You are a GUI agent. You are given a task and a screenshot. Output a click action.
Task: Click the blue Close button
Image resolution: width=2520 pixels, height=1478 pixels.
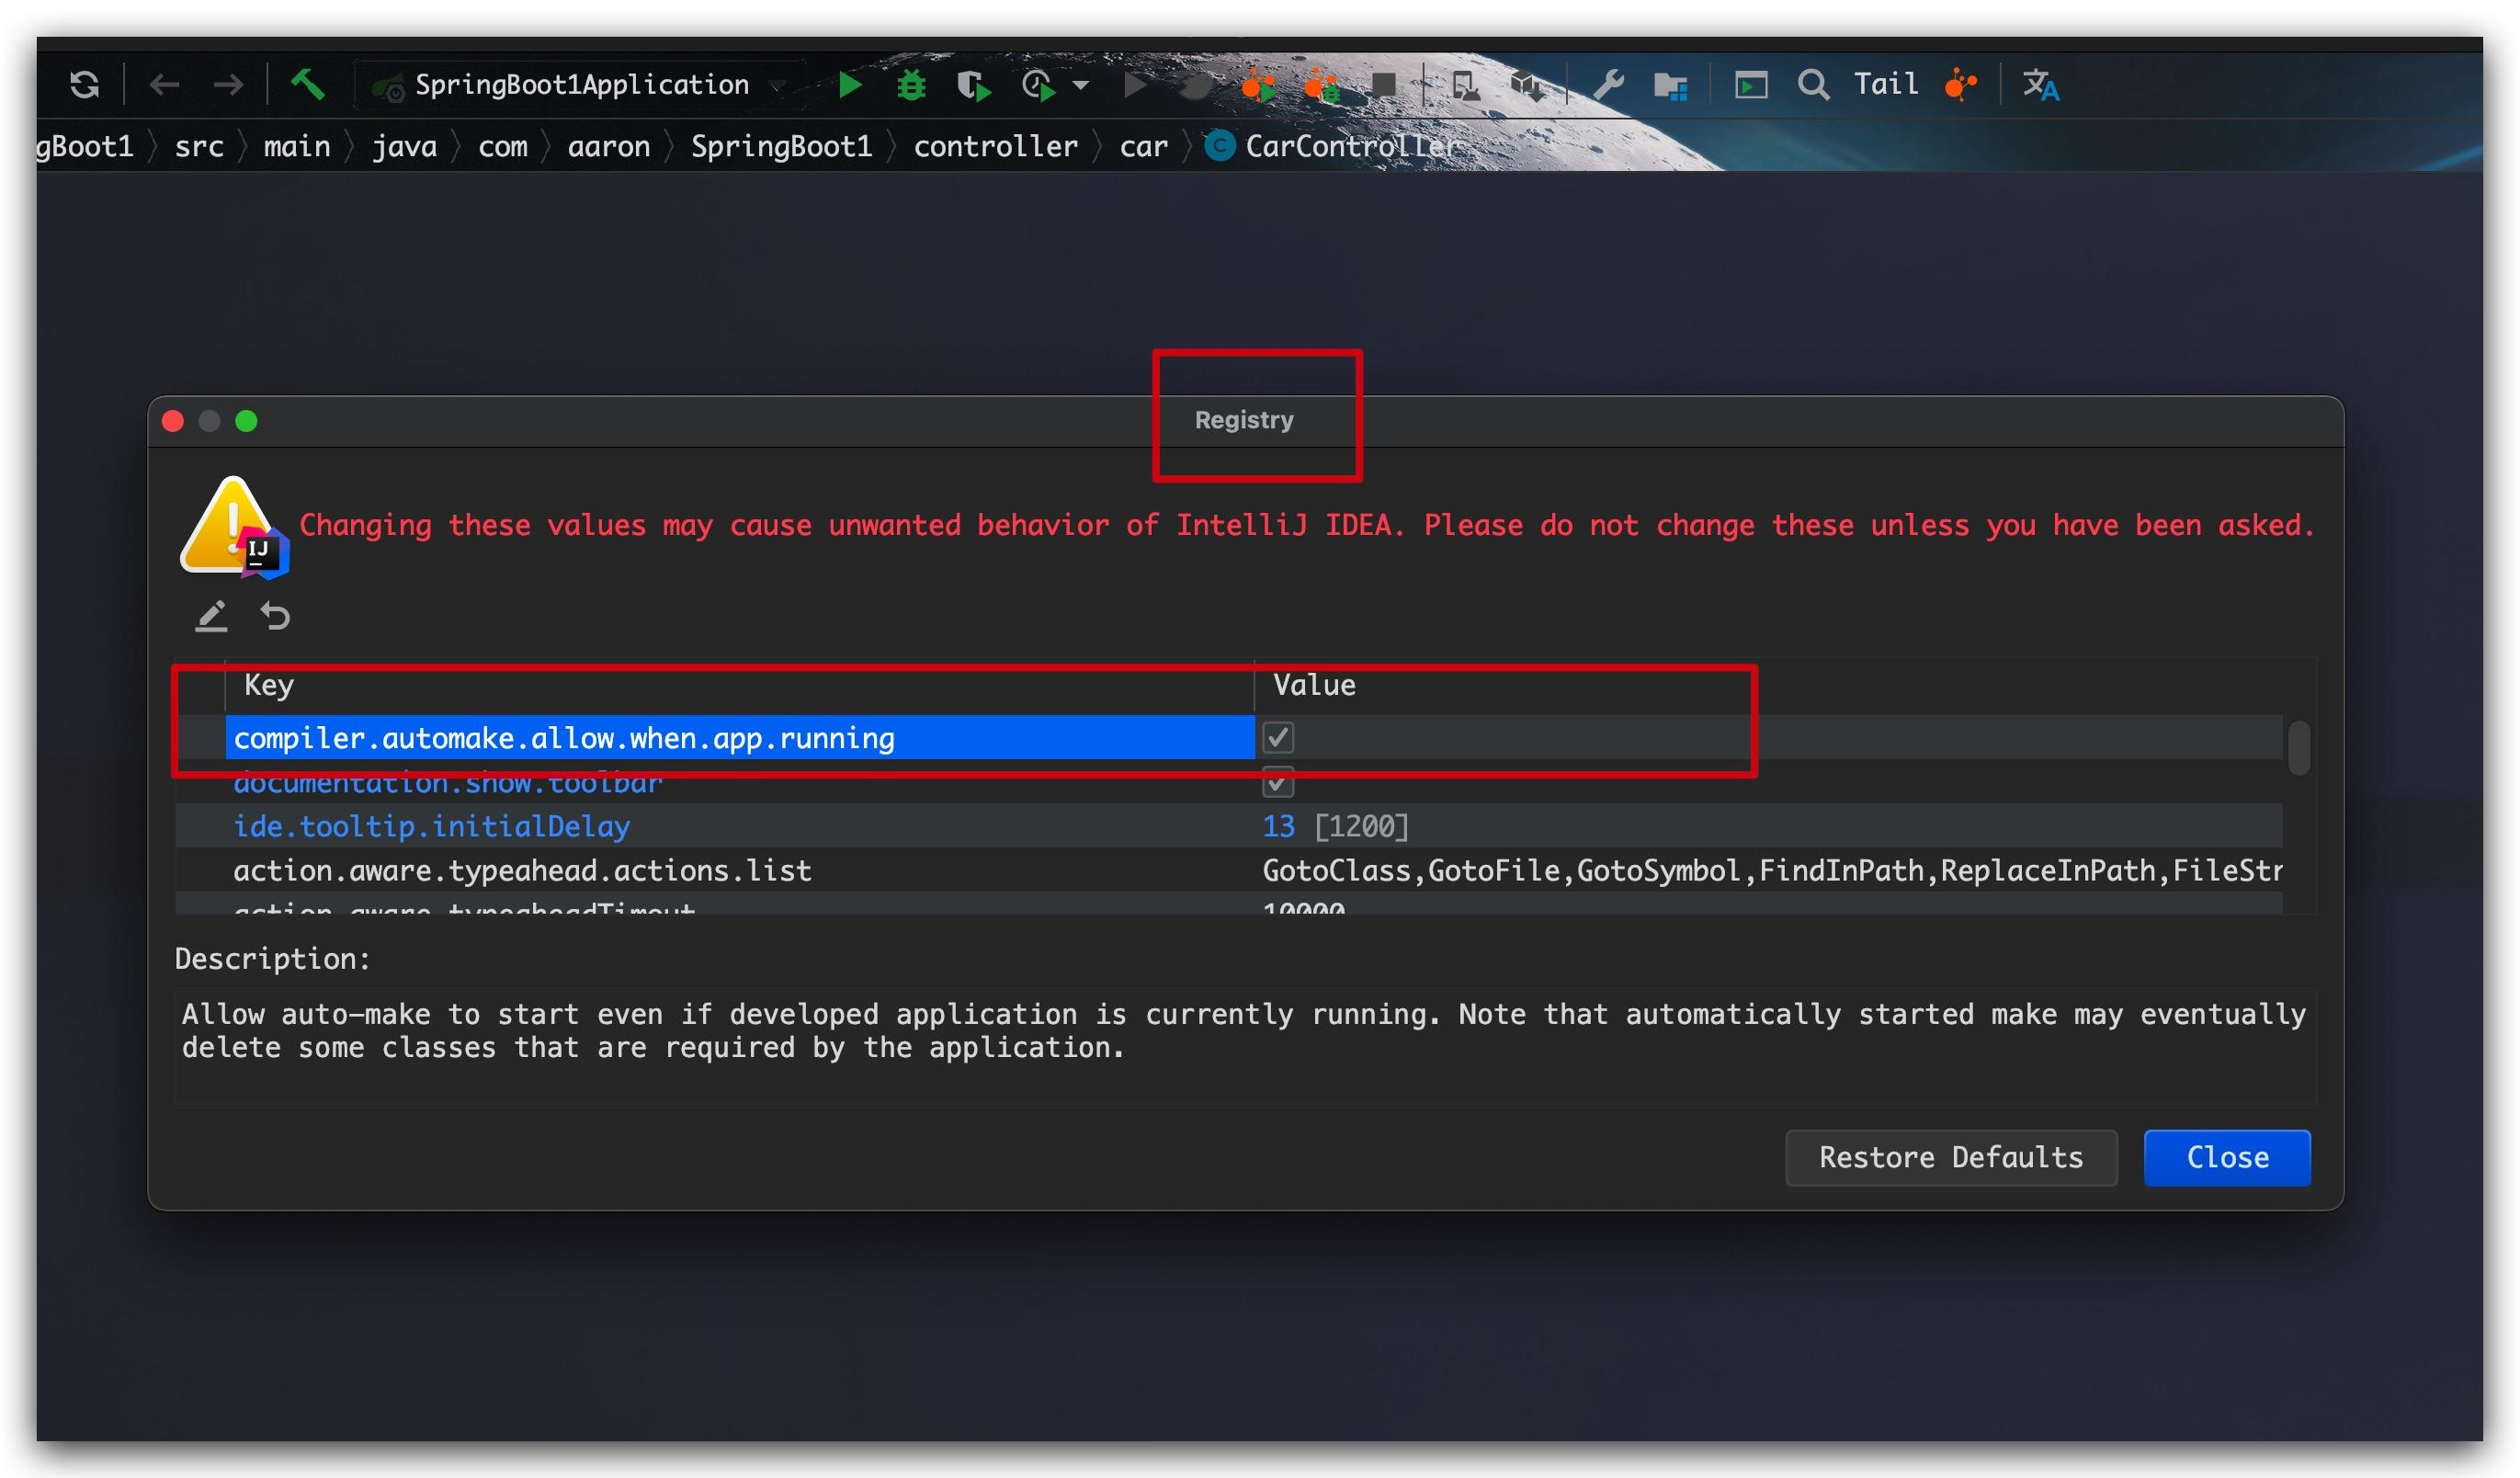point(2227,1158)
